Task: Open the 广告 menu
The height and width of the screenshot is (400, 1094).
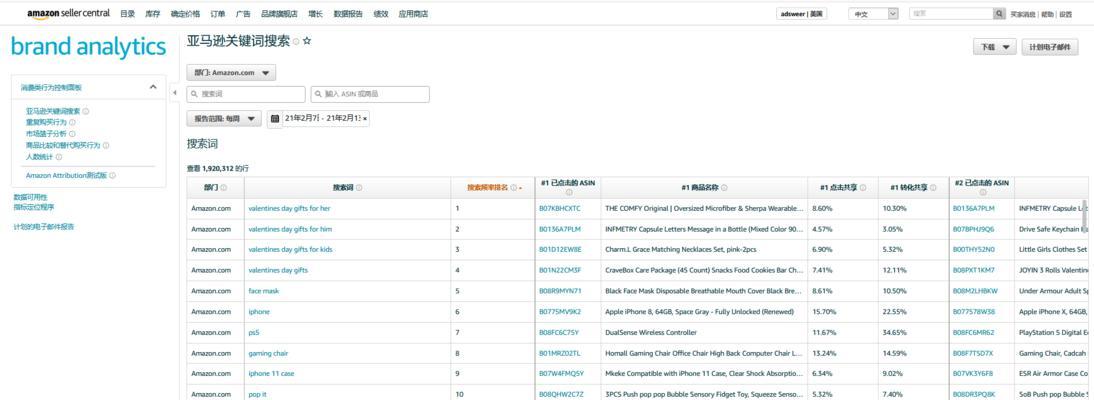Action: click(243, 14)
